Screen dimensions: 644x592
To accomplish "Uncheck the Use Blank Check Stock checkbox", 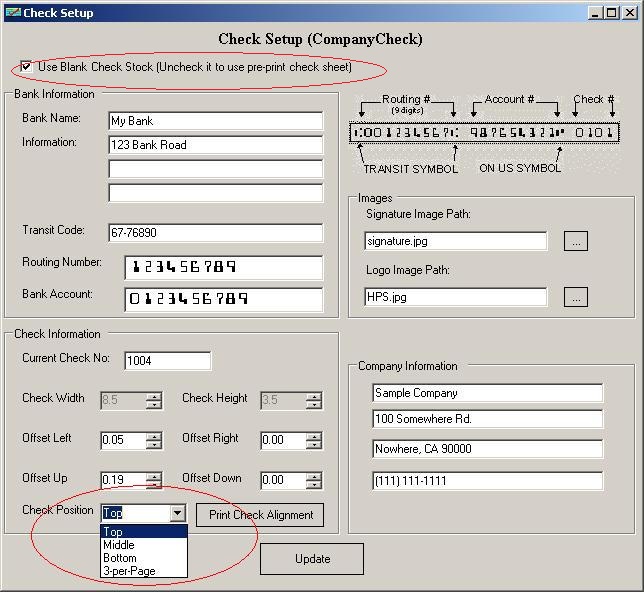I will [26, 67].
